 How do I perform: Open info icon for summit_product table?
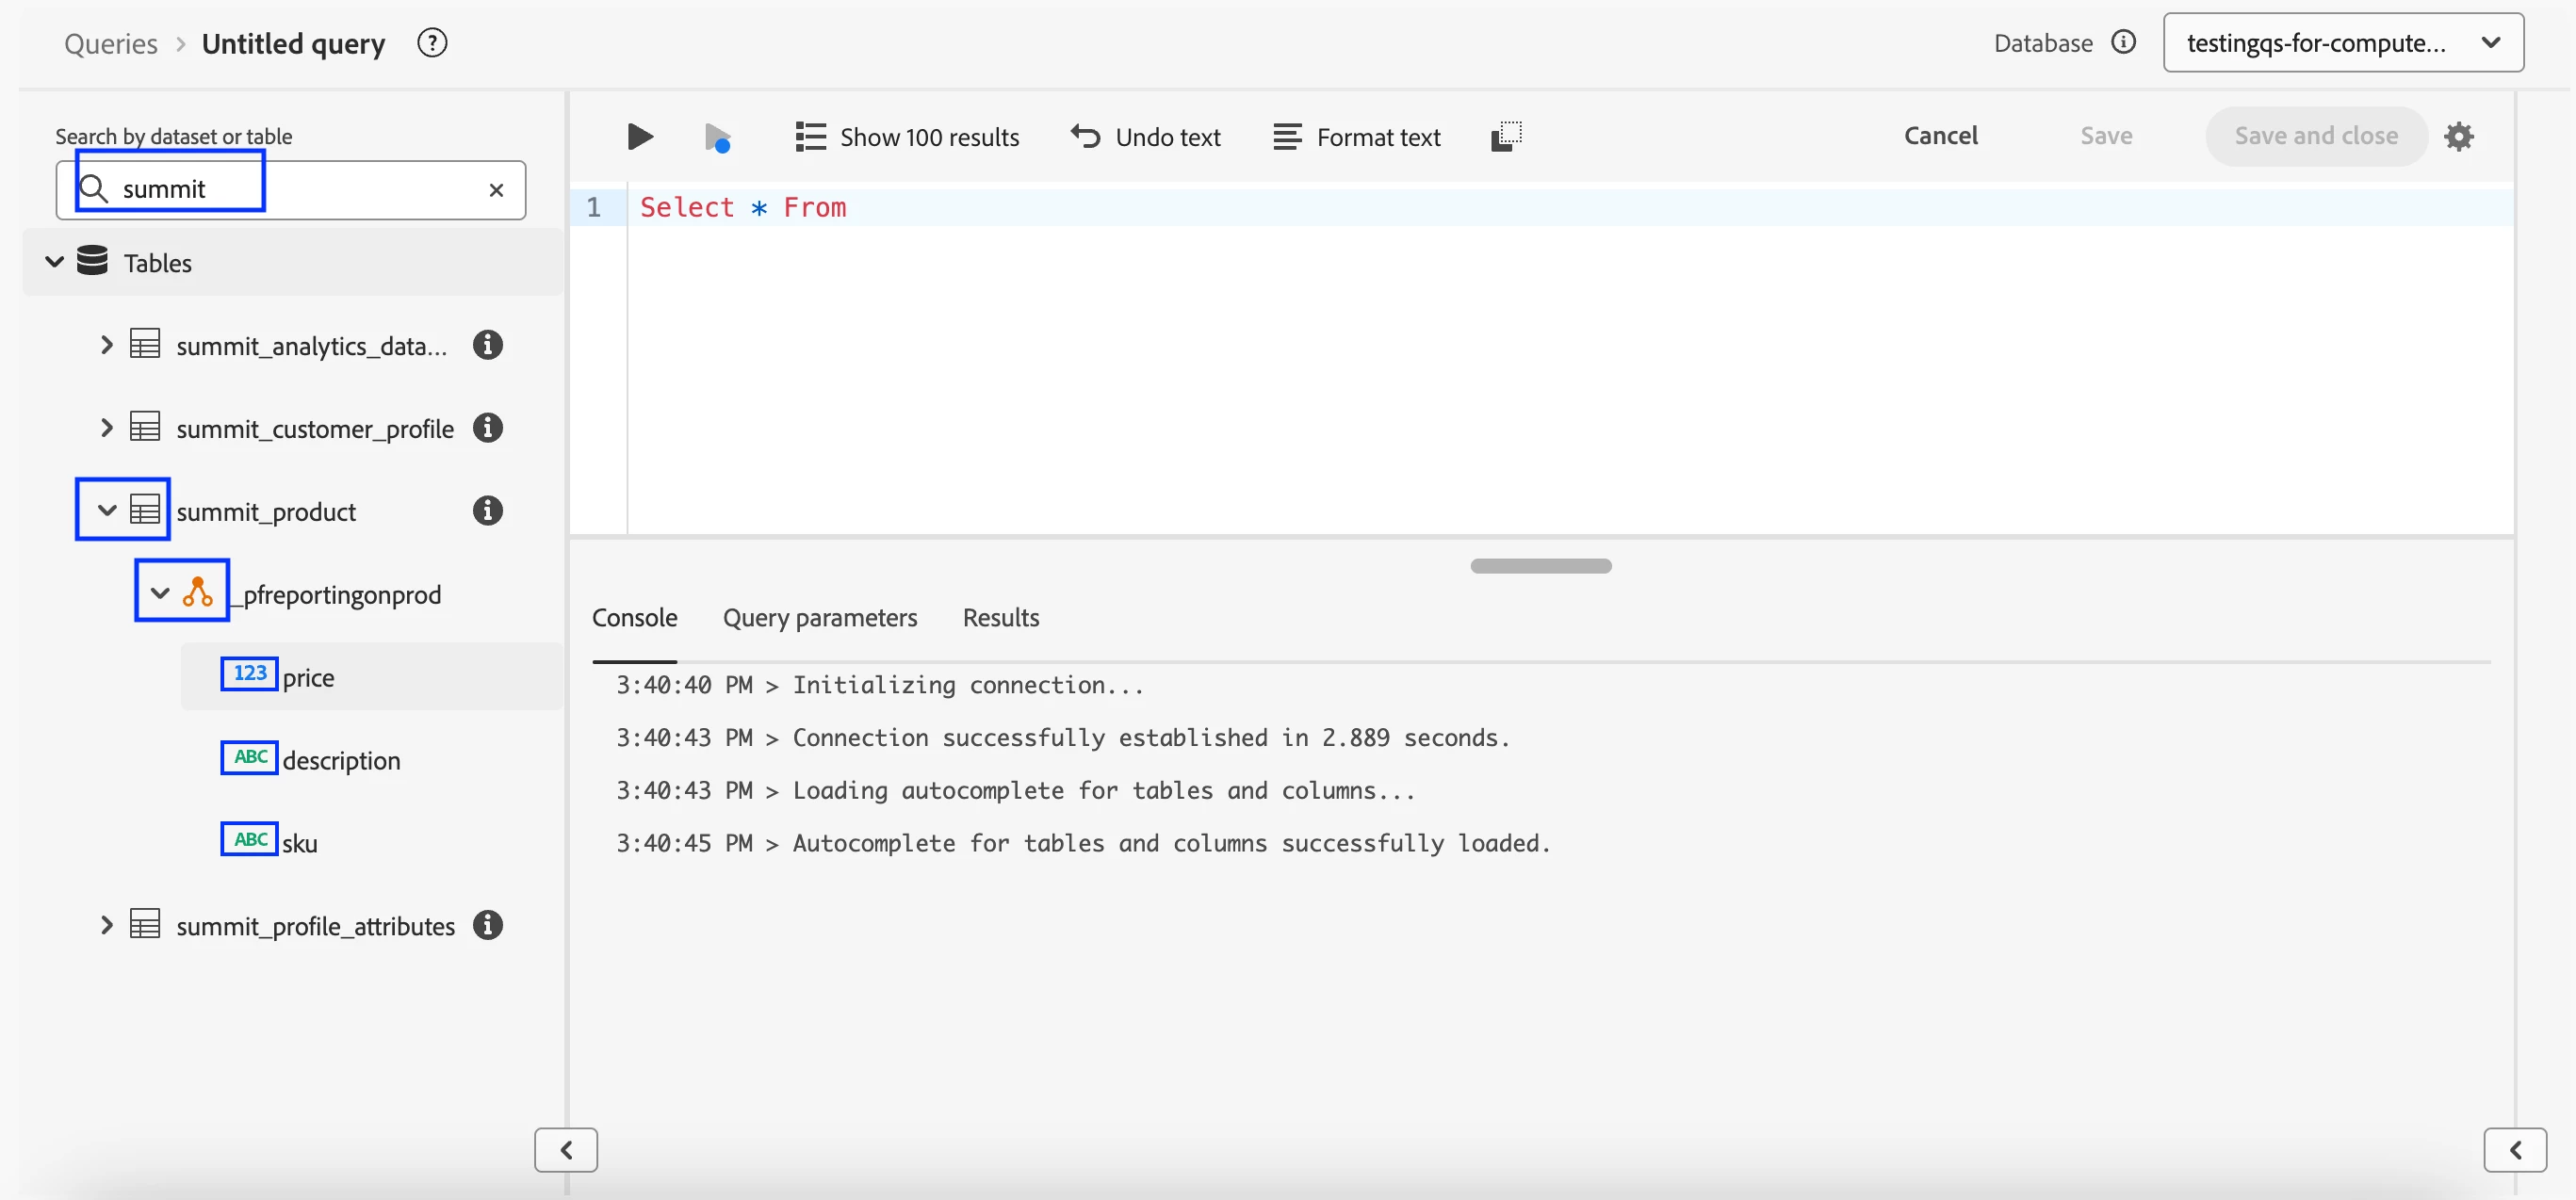pyautogui.click(x=487, y=511)
